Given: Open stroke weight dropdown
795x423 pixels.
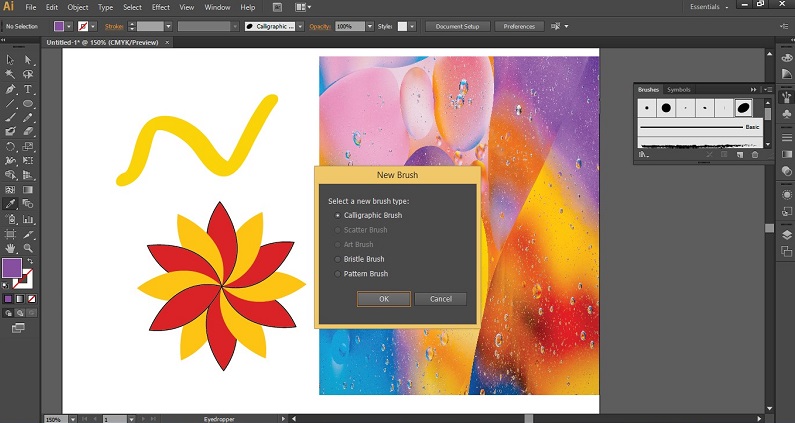Looking at the screenshot, I should click(168, 26).
